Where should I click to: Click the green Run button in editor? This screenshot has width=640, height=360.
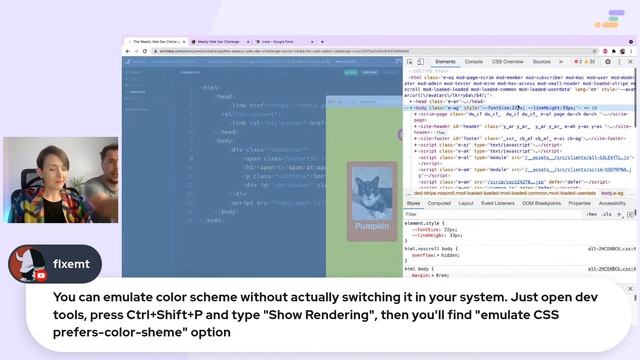click(x=351, y=72)
